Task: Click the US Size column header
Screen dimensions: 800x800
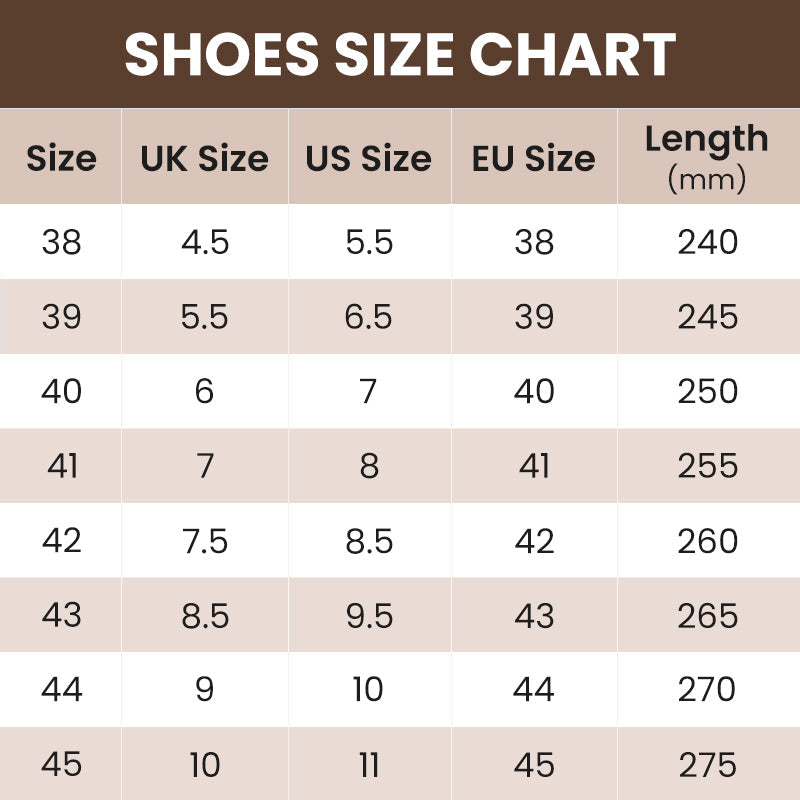Action: (x=369, y=158)
